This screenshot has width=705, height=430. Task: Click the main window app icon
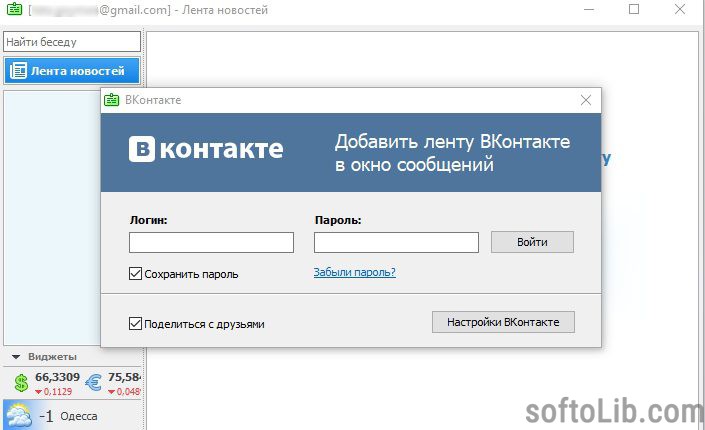(14, 9)
